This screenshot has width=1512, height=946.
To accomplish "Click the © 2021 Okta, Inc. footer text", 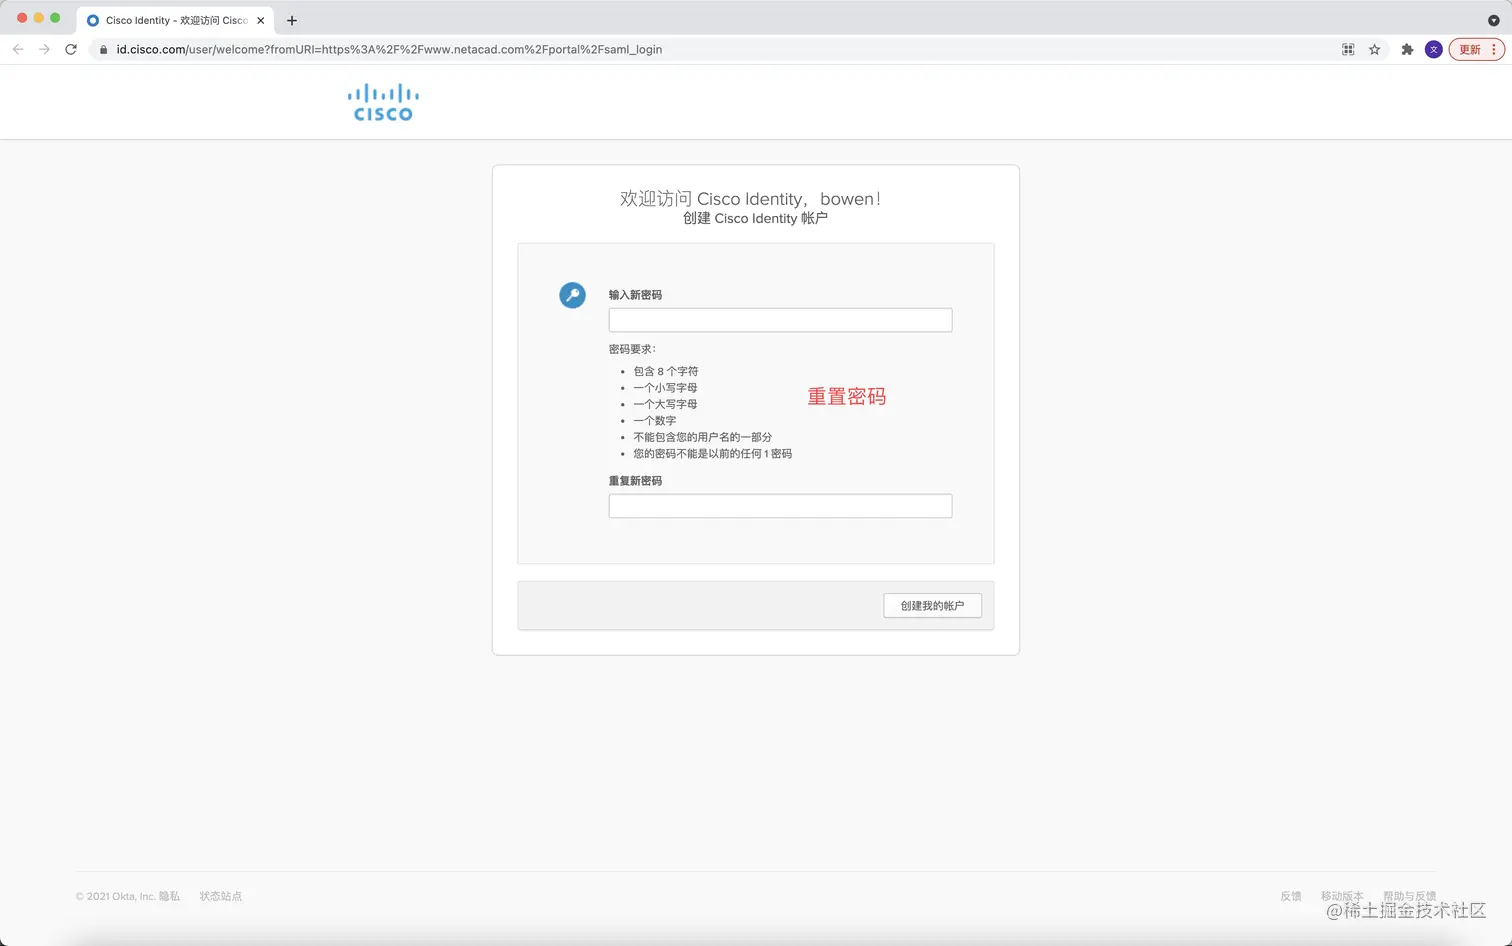I will (x=115, y=896).
